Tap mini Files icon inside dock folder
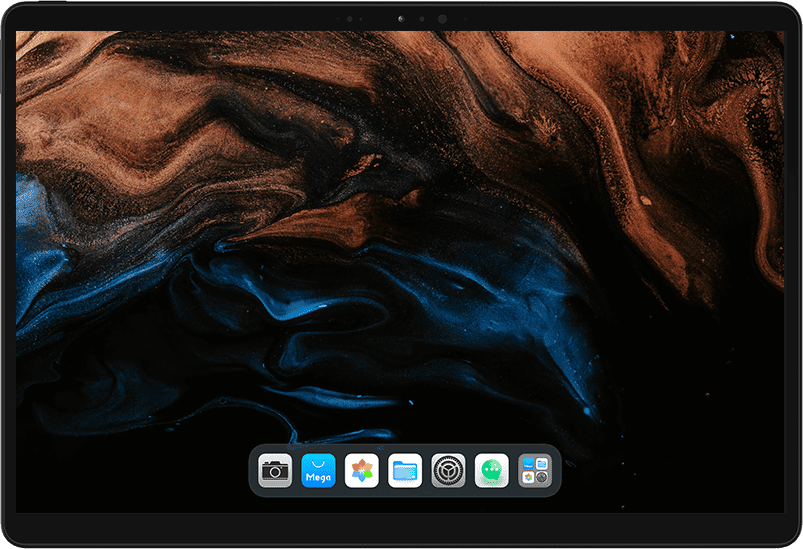 [x=542, y=463]
